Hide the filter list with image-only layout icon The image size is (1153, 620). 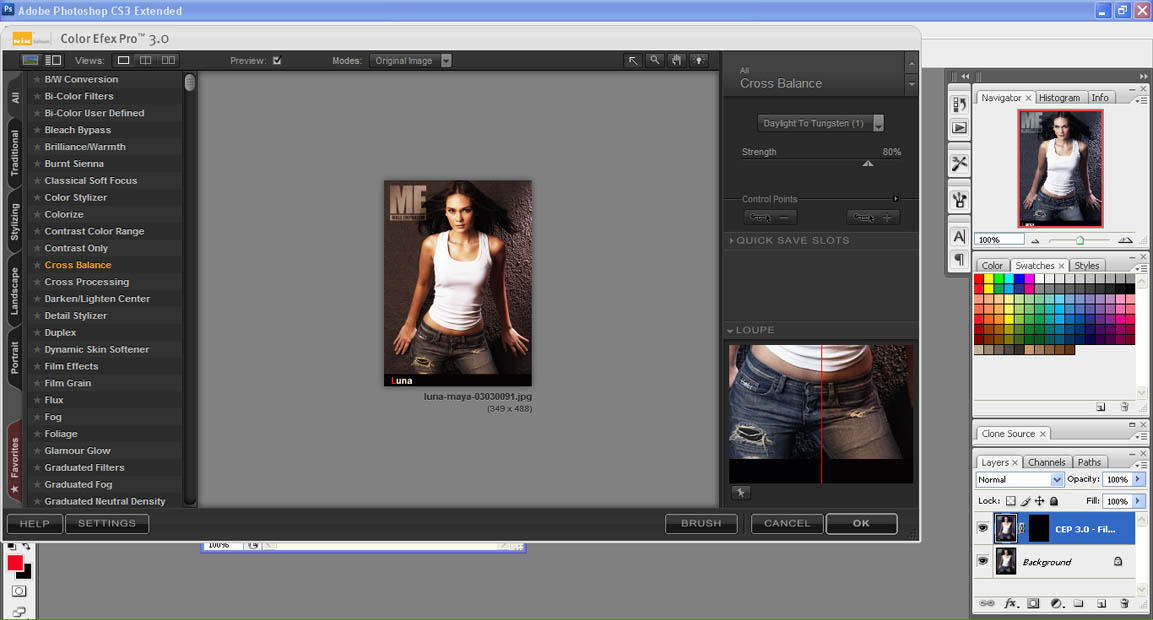30,60
